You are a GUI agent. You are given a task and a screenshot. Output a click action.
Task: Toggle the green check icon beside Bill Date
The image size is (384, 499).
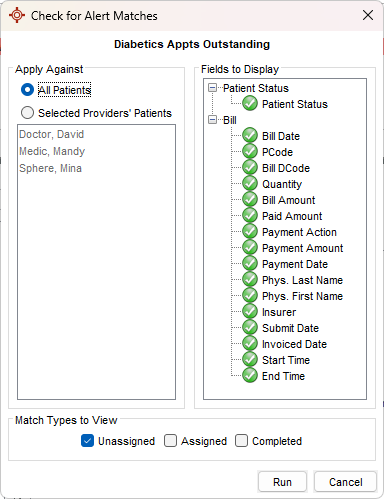click(x=250, y=136)
